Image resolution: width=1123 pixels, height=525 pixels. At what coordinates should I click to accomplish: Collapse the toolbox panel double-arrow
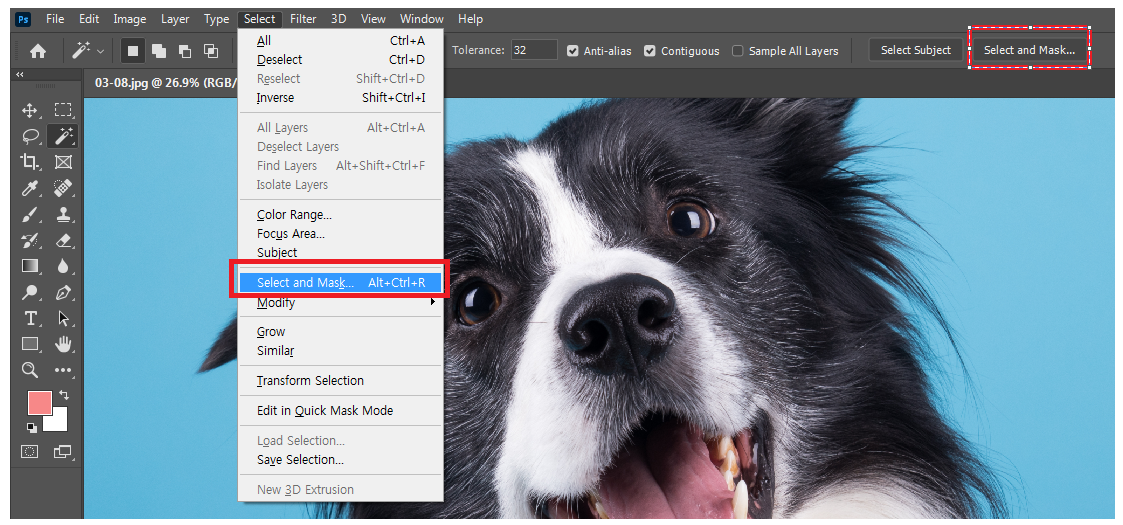(19, 74)
